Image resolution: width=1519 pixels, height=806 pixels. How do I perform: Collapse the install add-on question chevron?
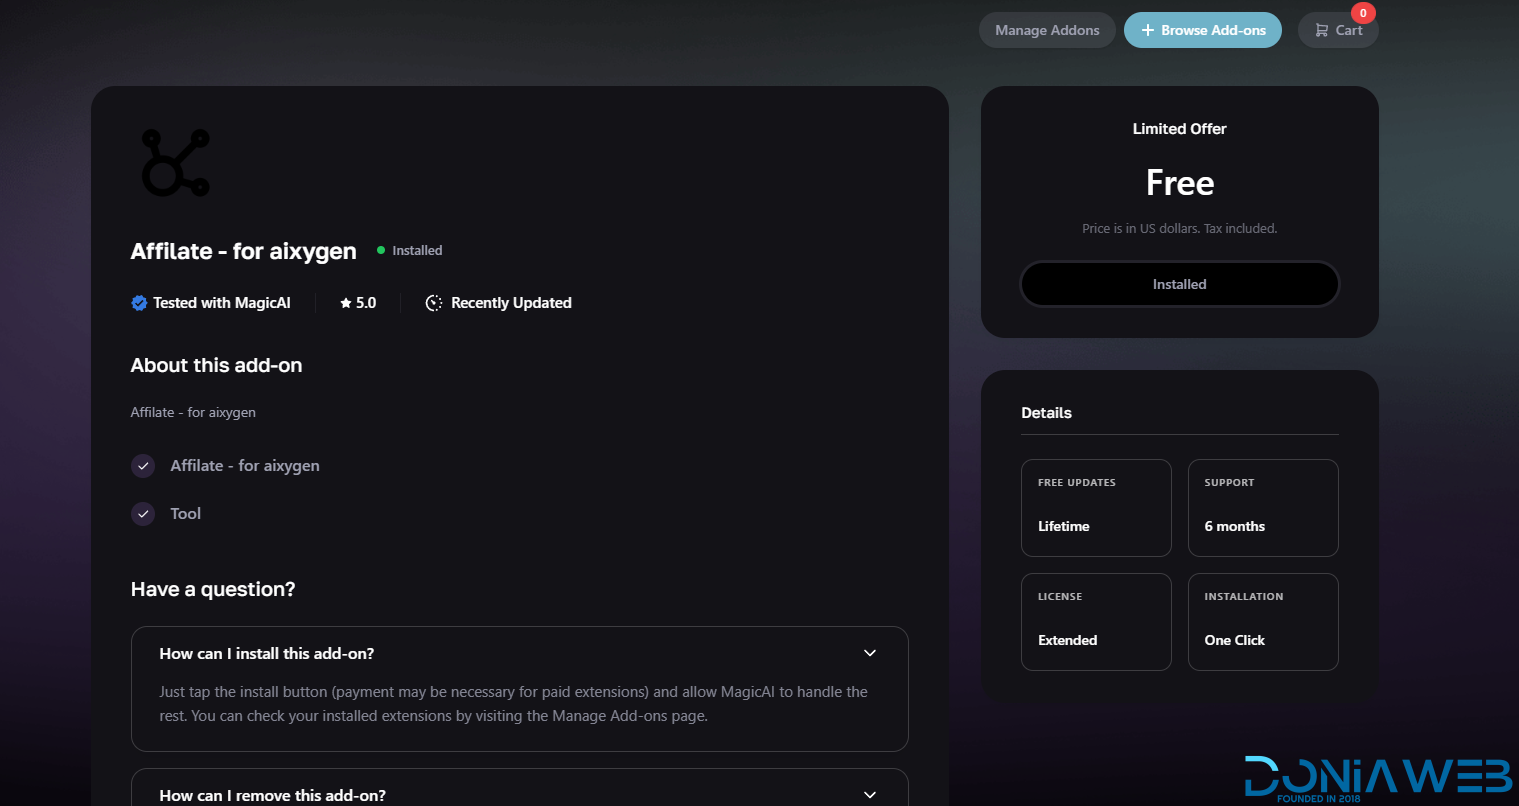[x=869, y=653]
